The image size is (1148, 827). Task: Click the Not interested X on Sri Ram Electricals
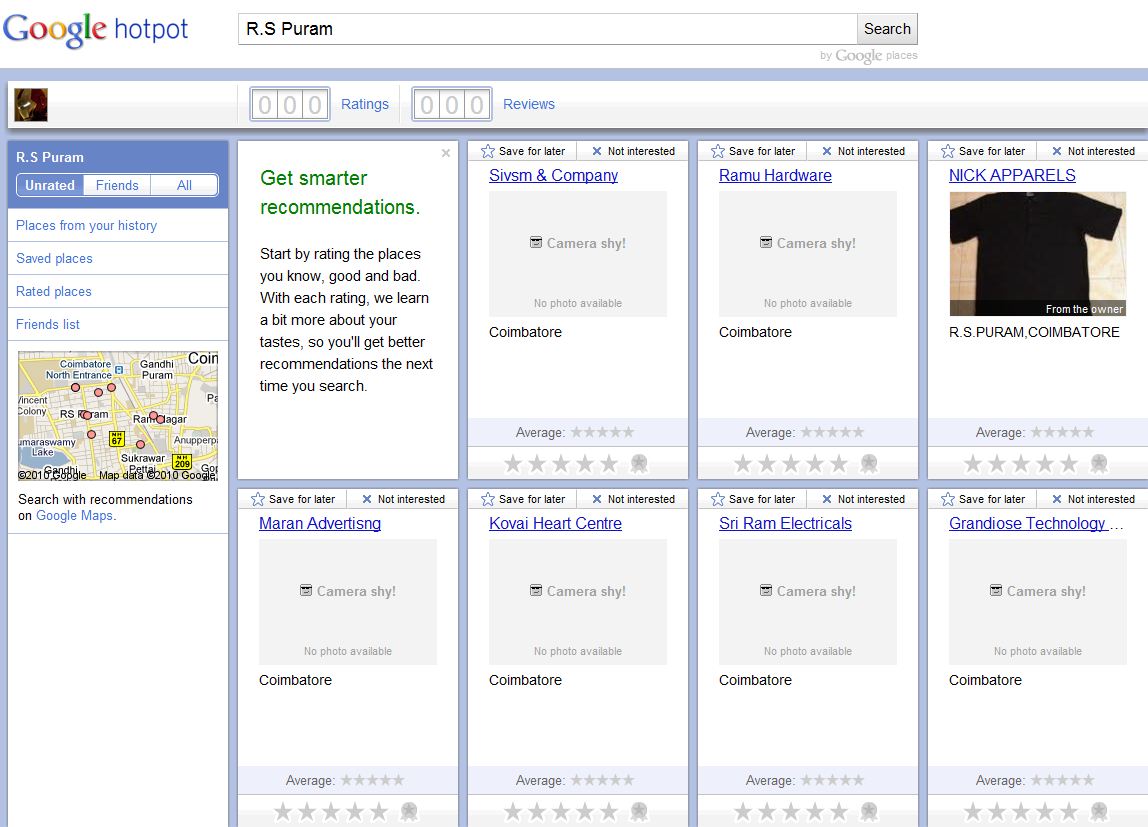click(x=827, y=499)
